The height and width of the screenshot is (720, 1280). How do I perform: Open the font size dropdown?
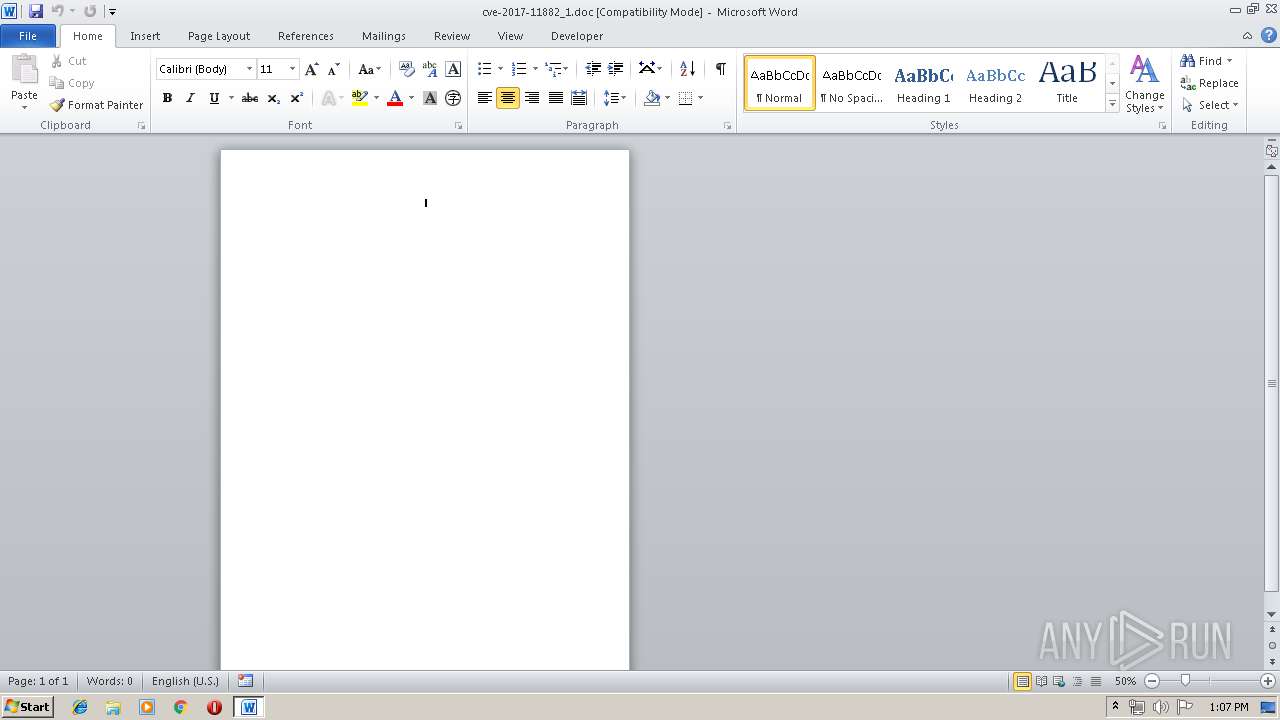pyautogui.click(x=292, y=69)
